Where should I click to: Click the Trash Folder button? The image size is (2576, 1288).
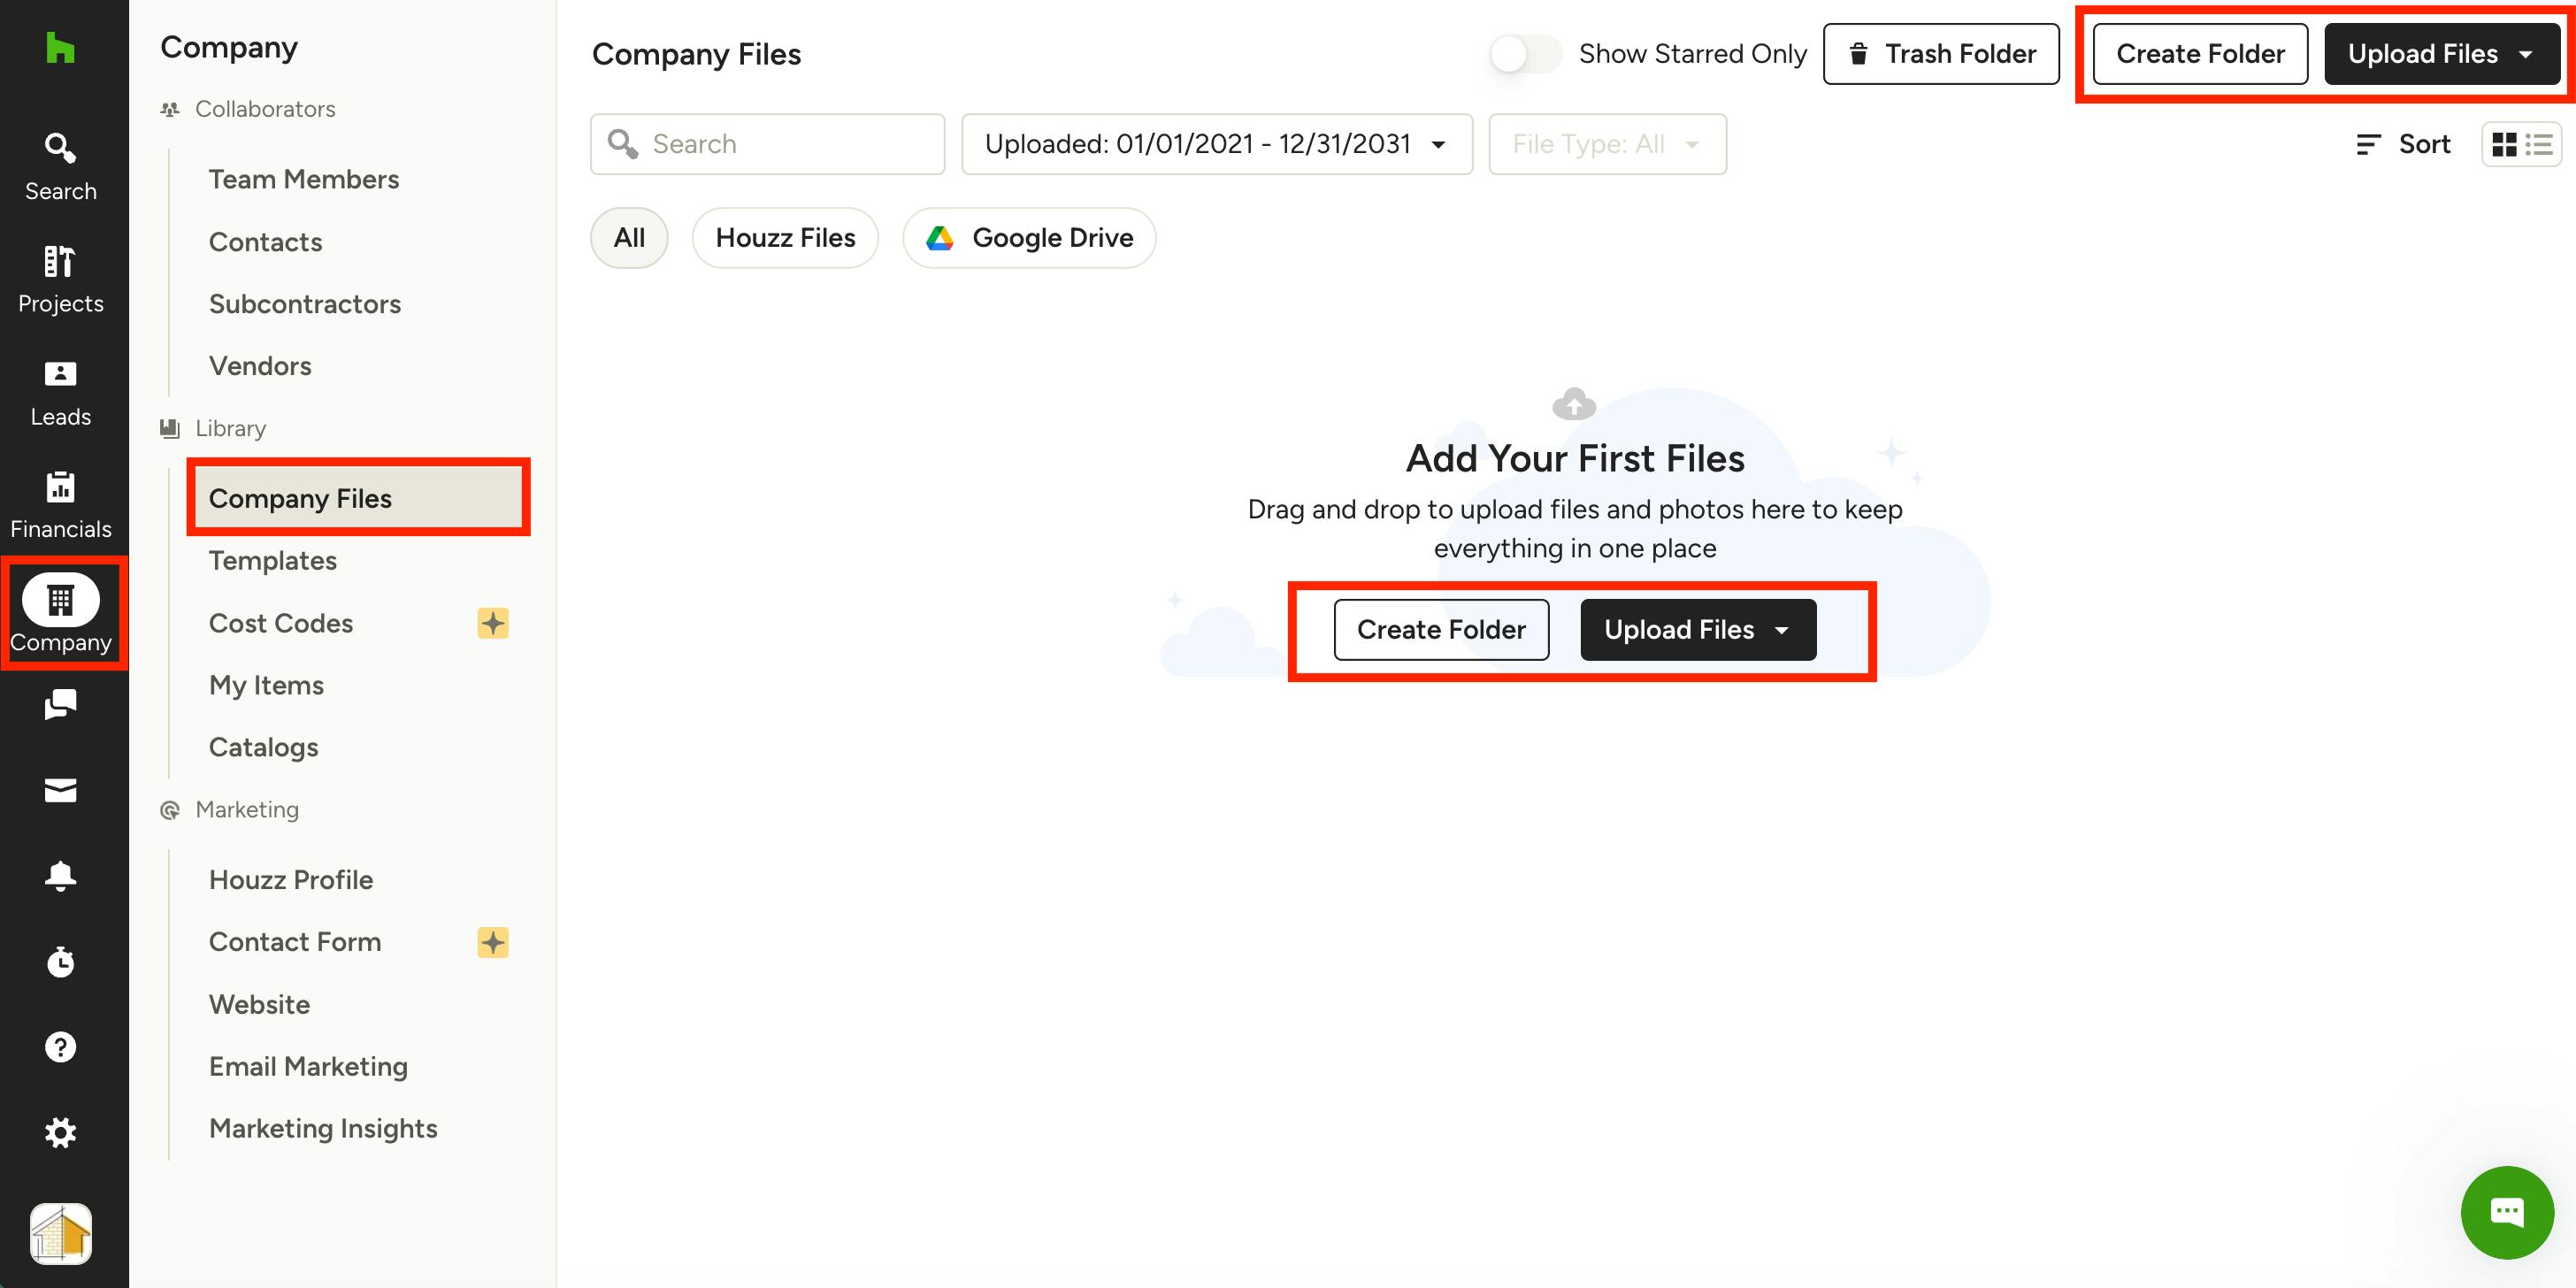coord(1940,54)
